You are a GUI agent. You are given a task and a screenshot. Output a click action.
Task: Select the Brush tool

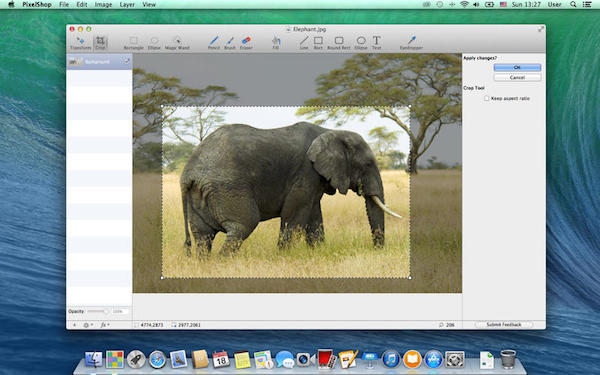tap(230, 43)
